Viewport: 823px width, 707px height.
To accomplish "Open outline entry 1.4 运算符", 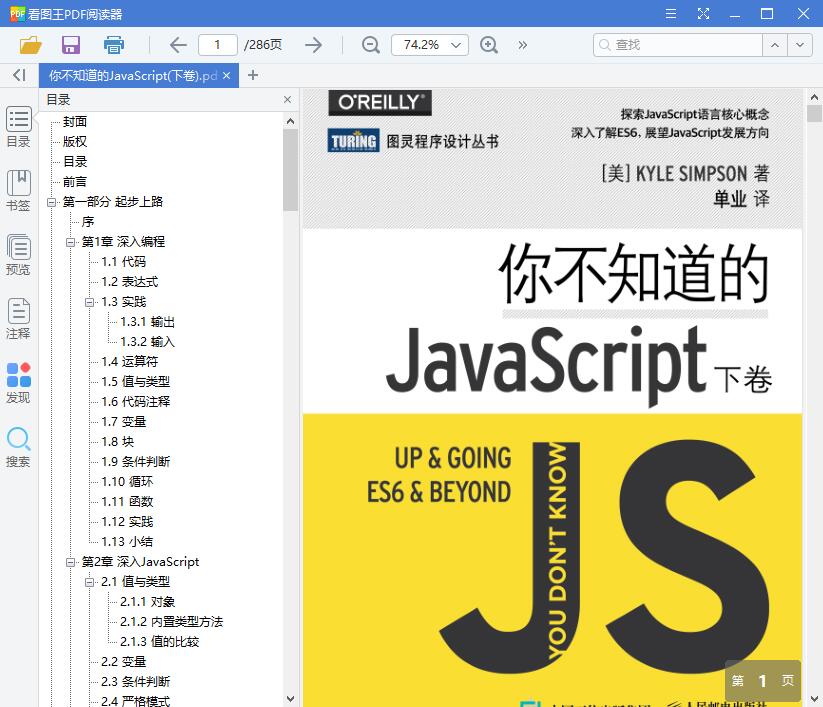I will coord(129,362).
